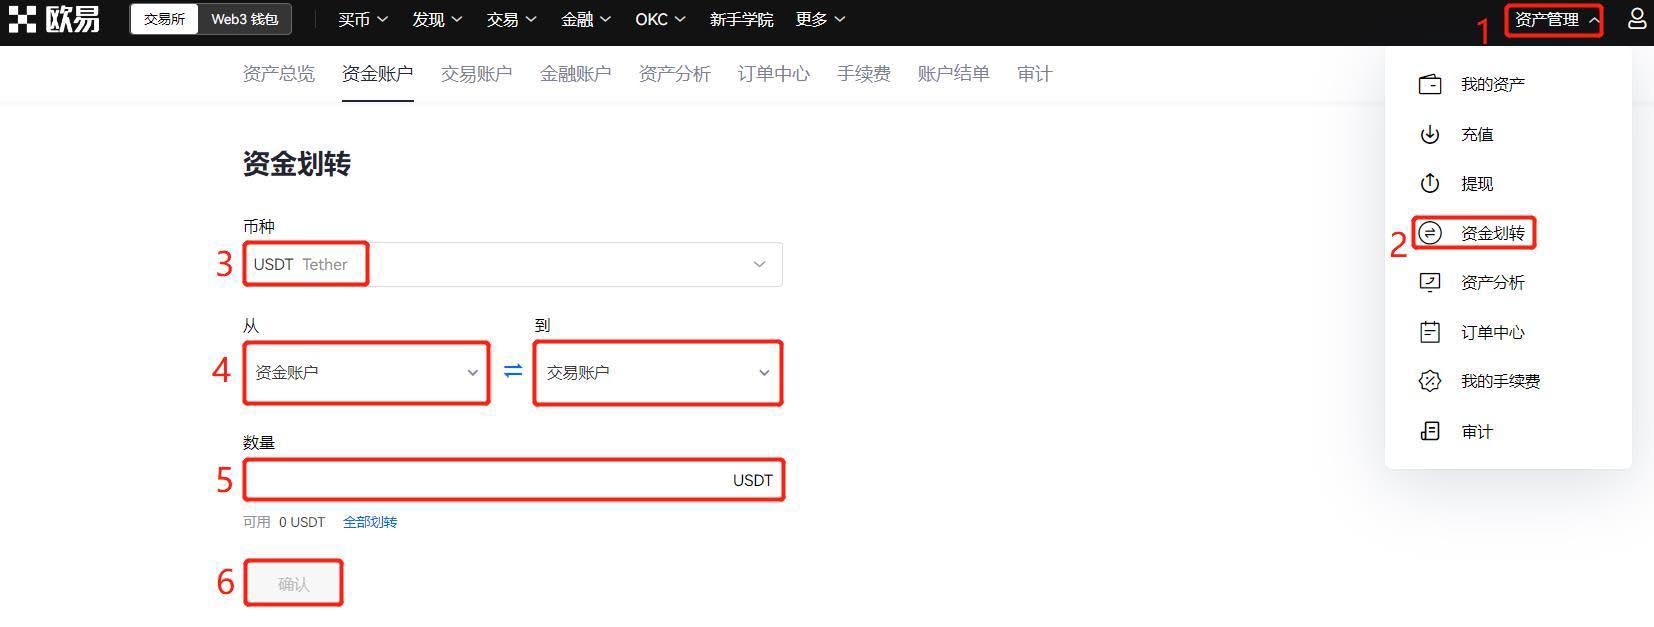Click the 全部划转 link
The height and width of the screenshot is (627, 1654).
pos(370,522)
